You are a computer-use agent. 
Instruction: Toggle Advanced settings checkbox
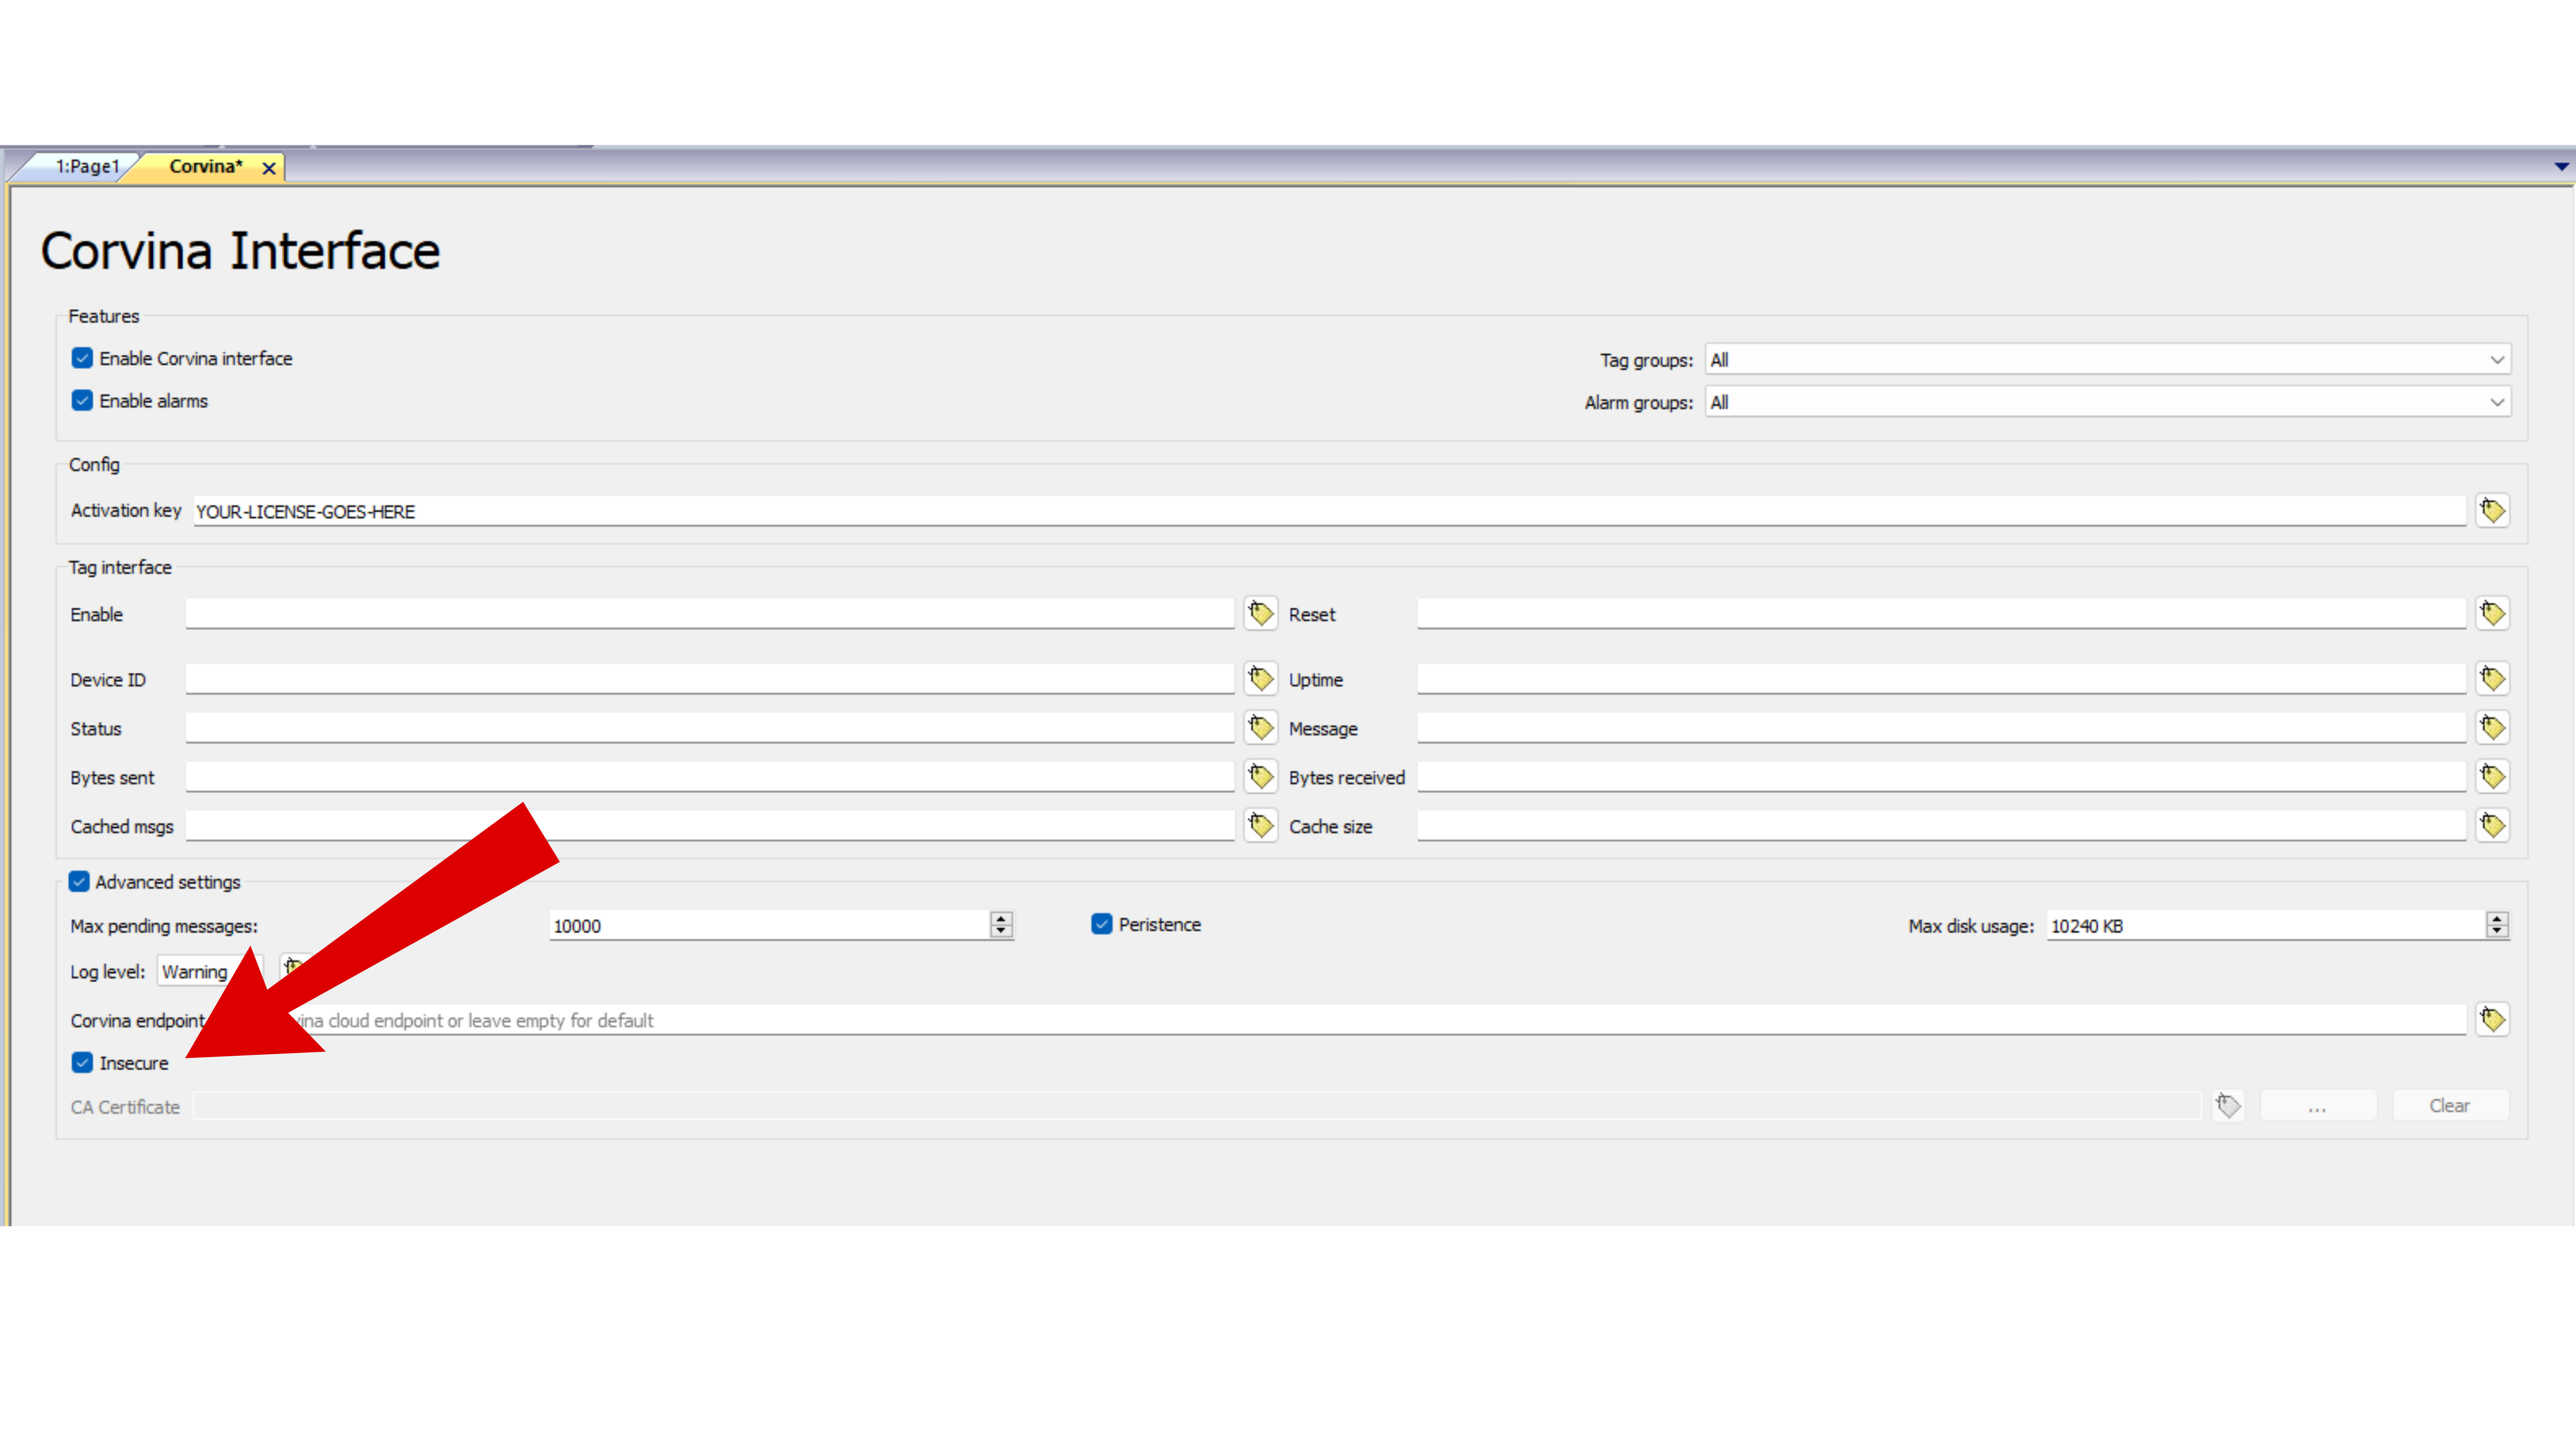coord(79,882)
